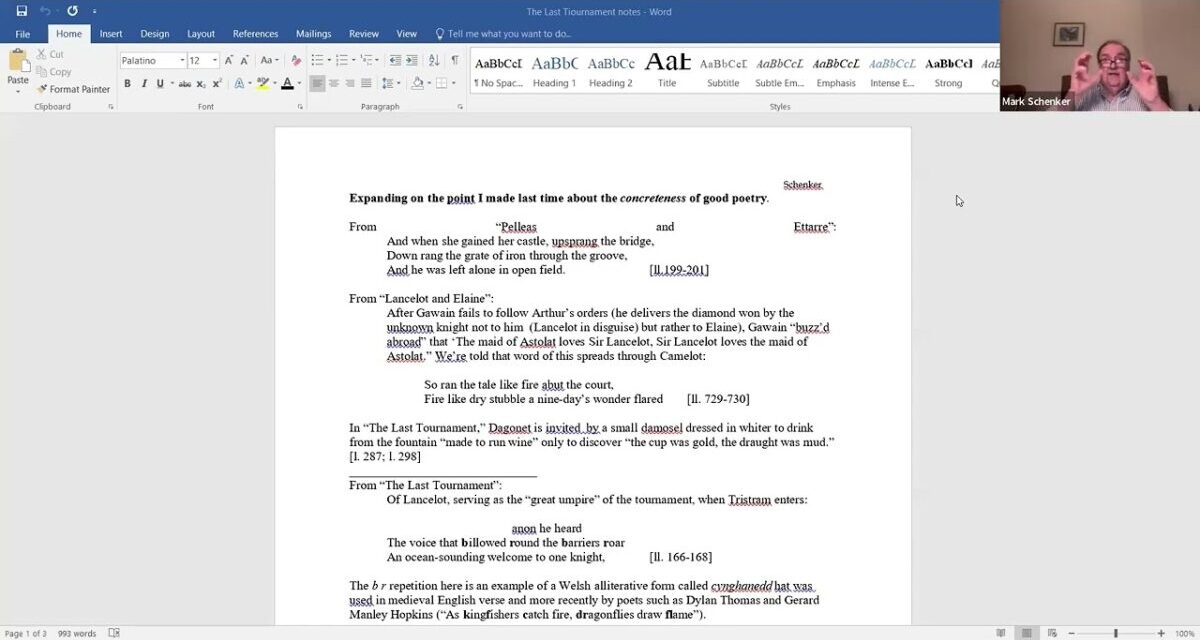Apply the Subtitle style
This screenshot has width=1200, height=640.
point(723,72)
